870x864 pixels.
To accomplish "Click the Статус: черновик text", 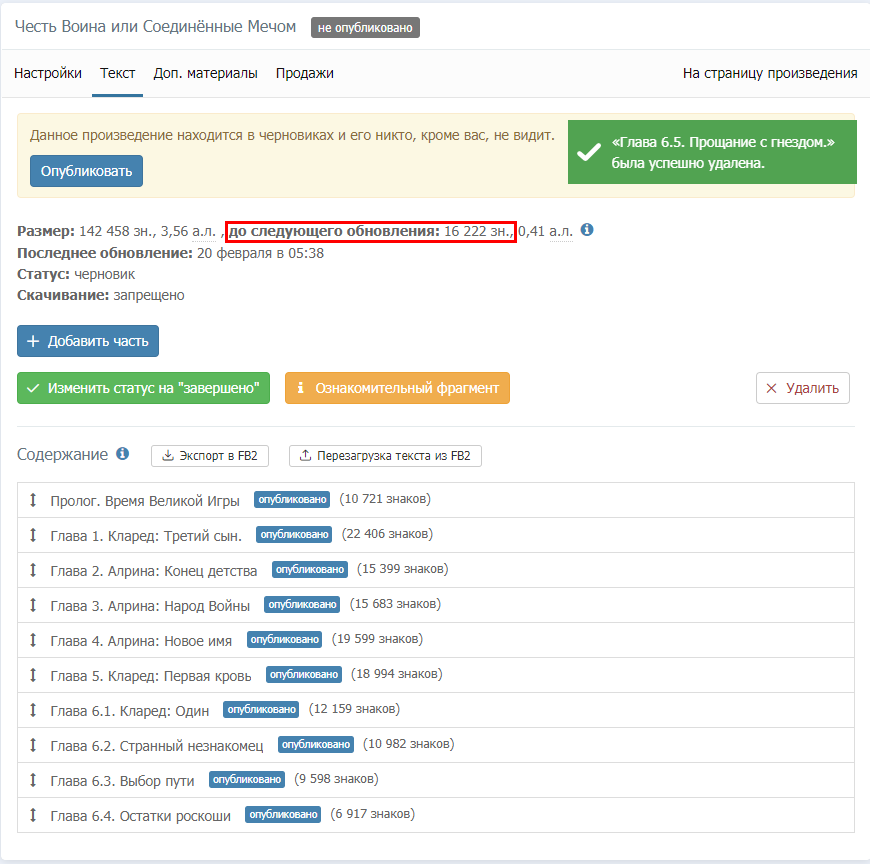I will point(76,274).
